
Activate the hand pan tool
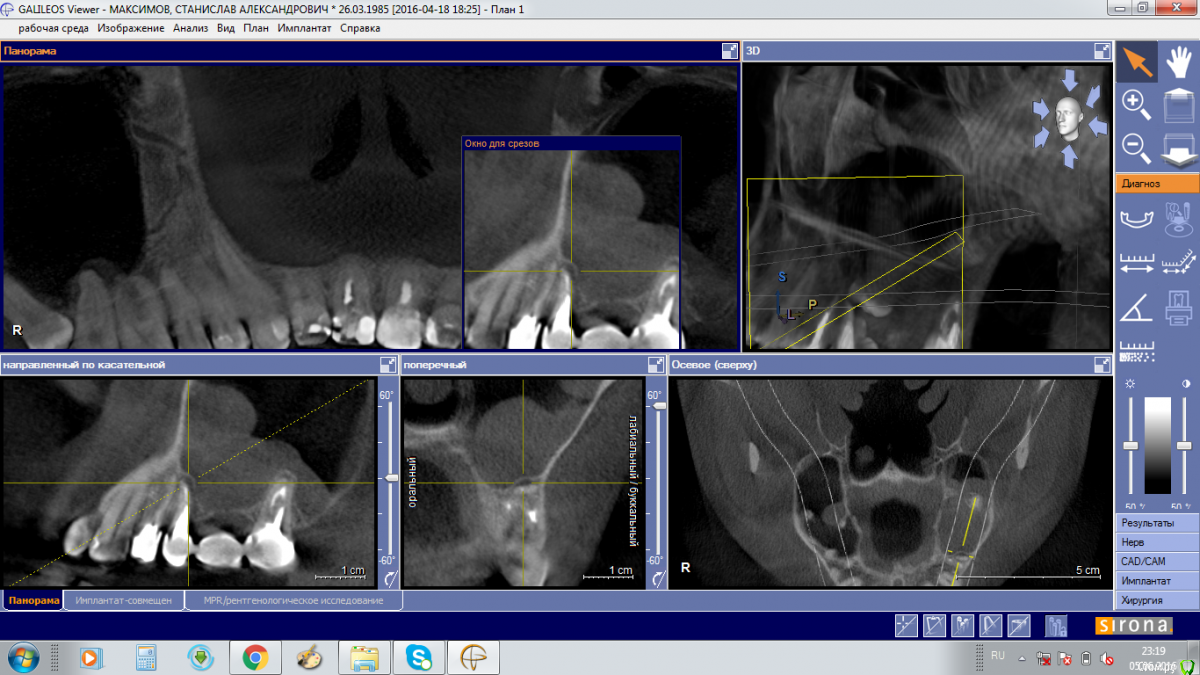point(1179,62)
